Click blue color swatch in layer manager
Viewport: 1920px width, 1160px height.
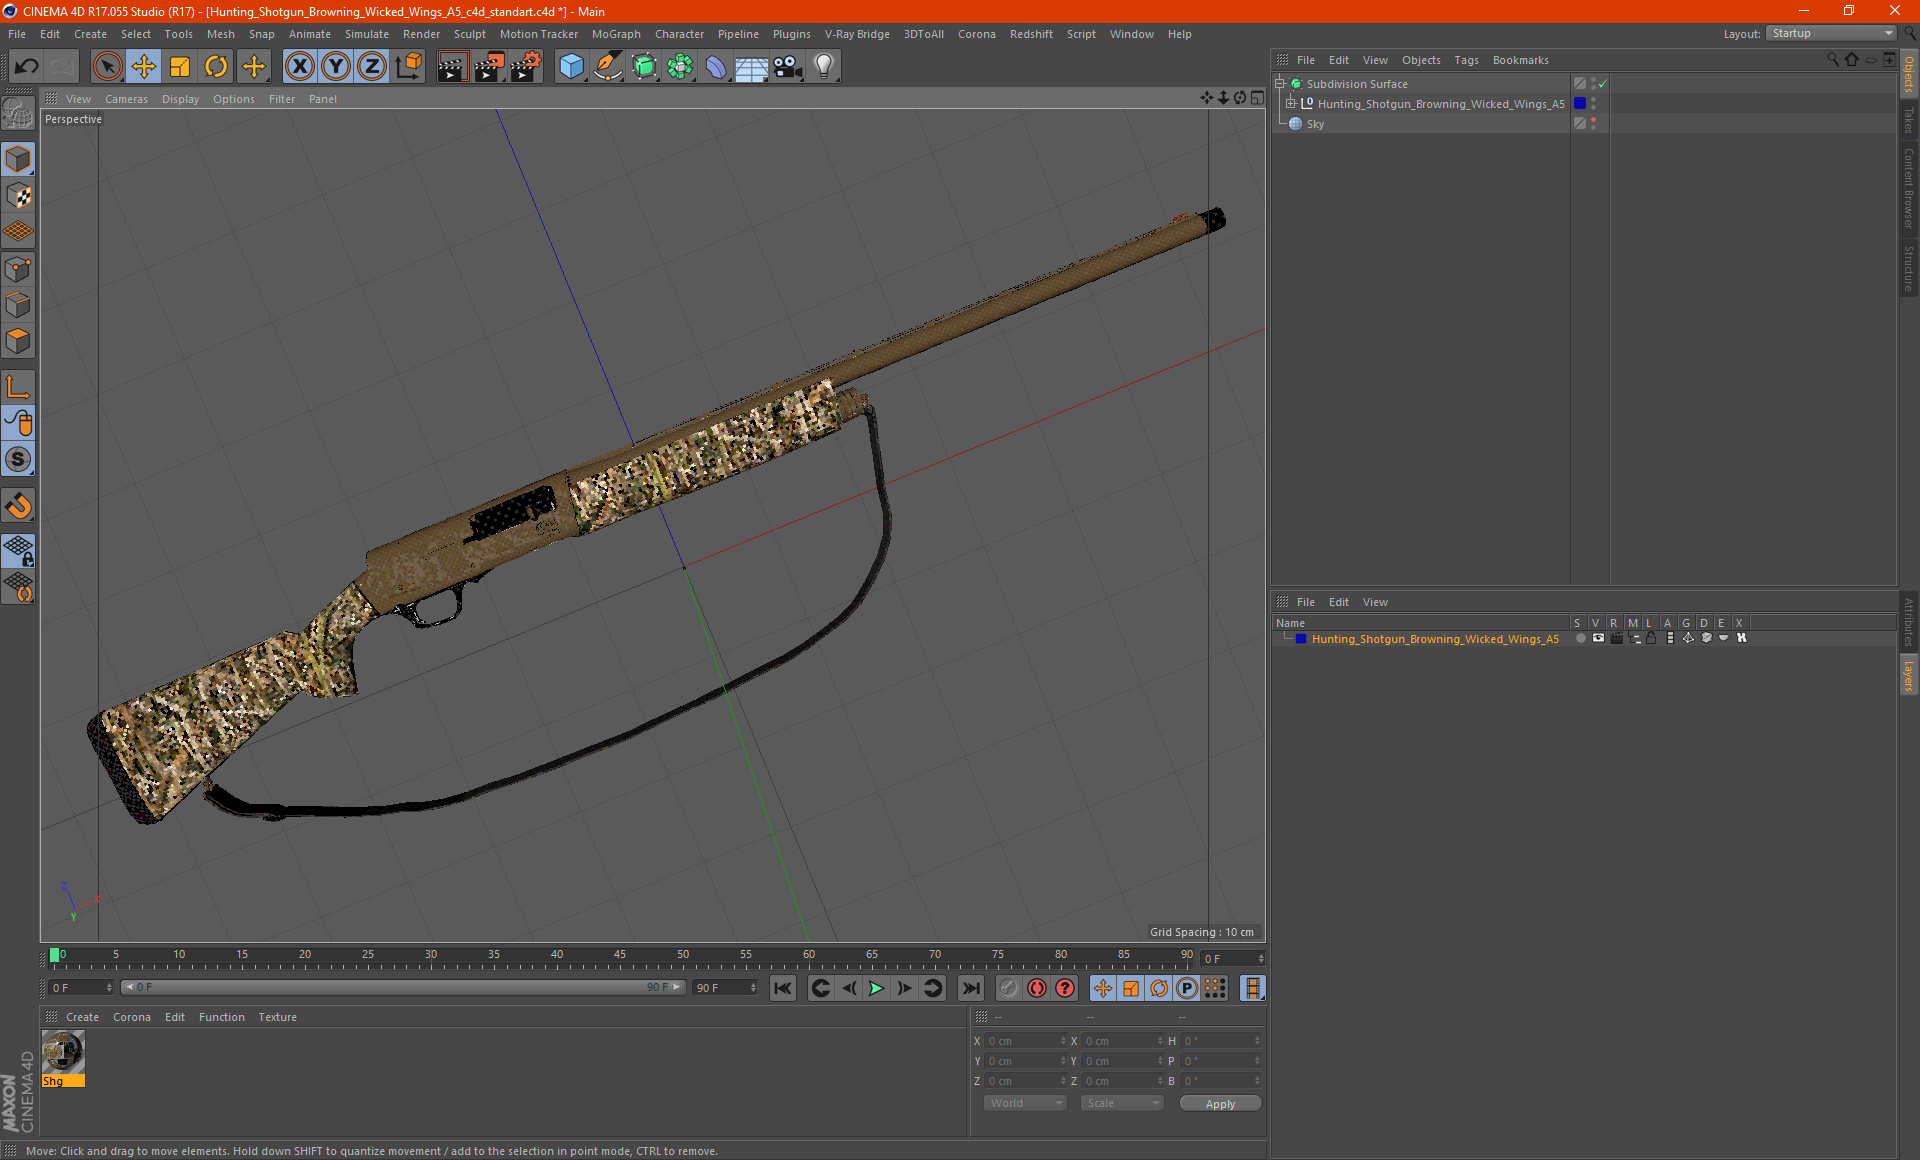(x=1301, y=638)
